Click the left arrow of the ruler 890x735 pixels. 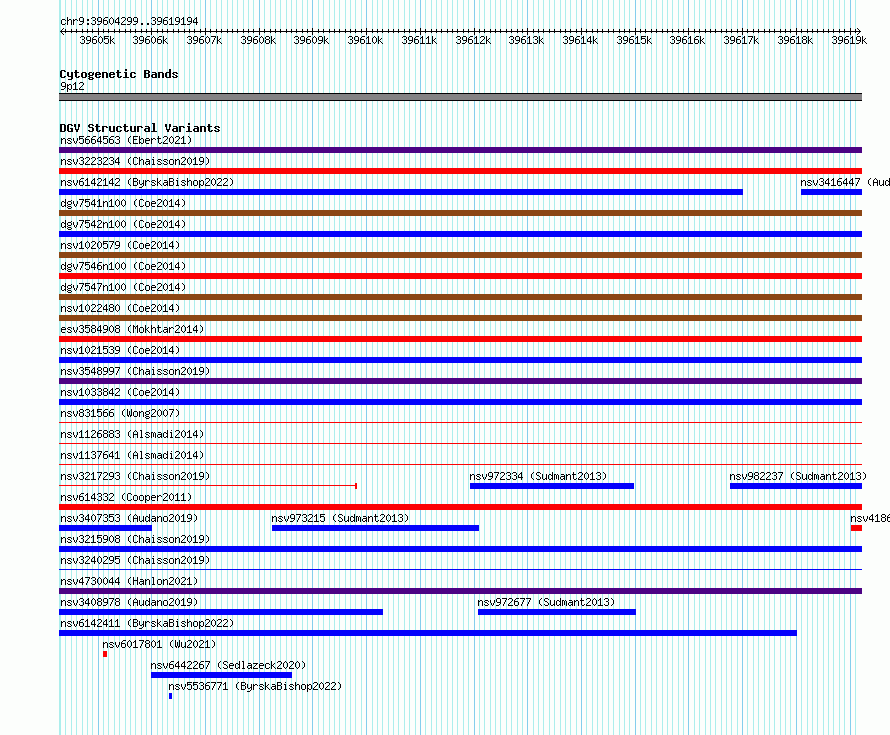[x=62, y=31]
